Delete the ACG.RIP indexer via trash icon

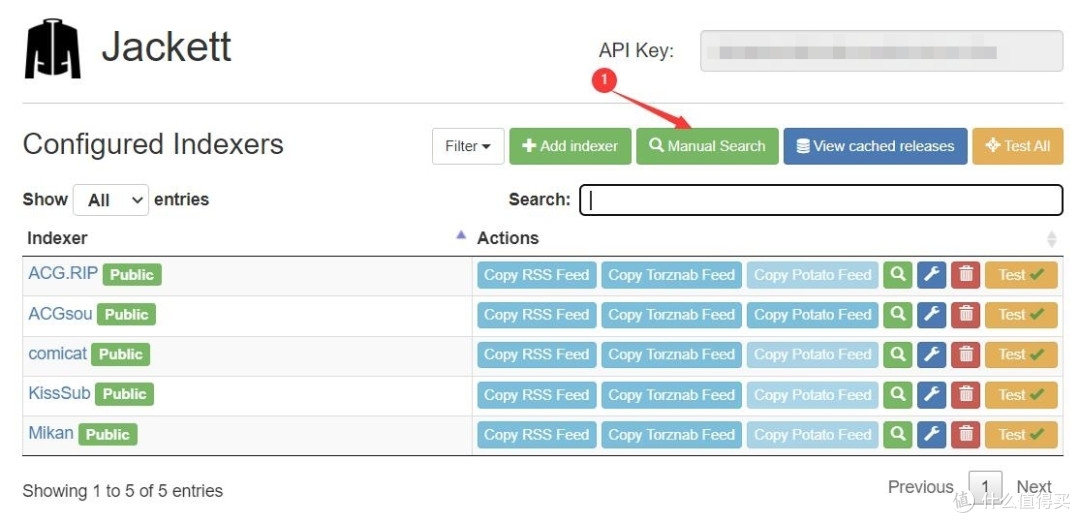(965, 275)
